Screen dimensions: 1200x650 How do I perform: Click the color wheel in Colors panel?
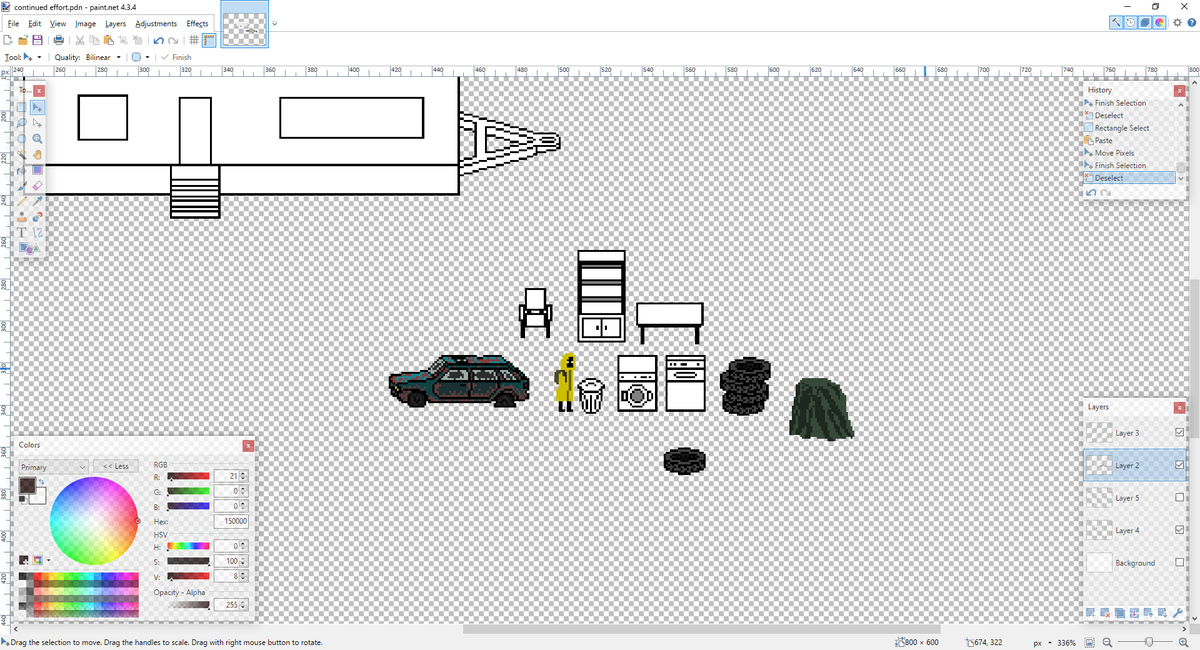[93, 522]
